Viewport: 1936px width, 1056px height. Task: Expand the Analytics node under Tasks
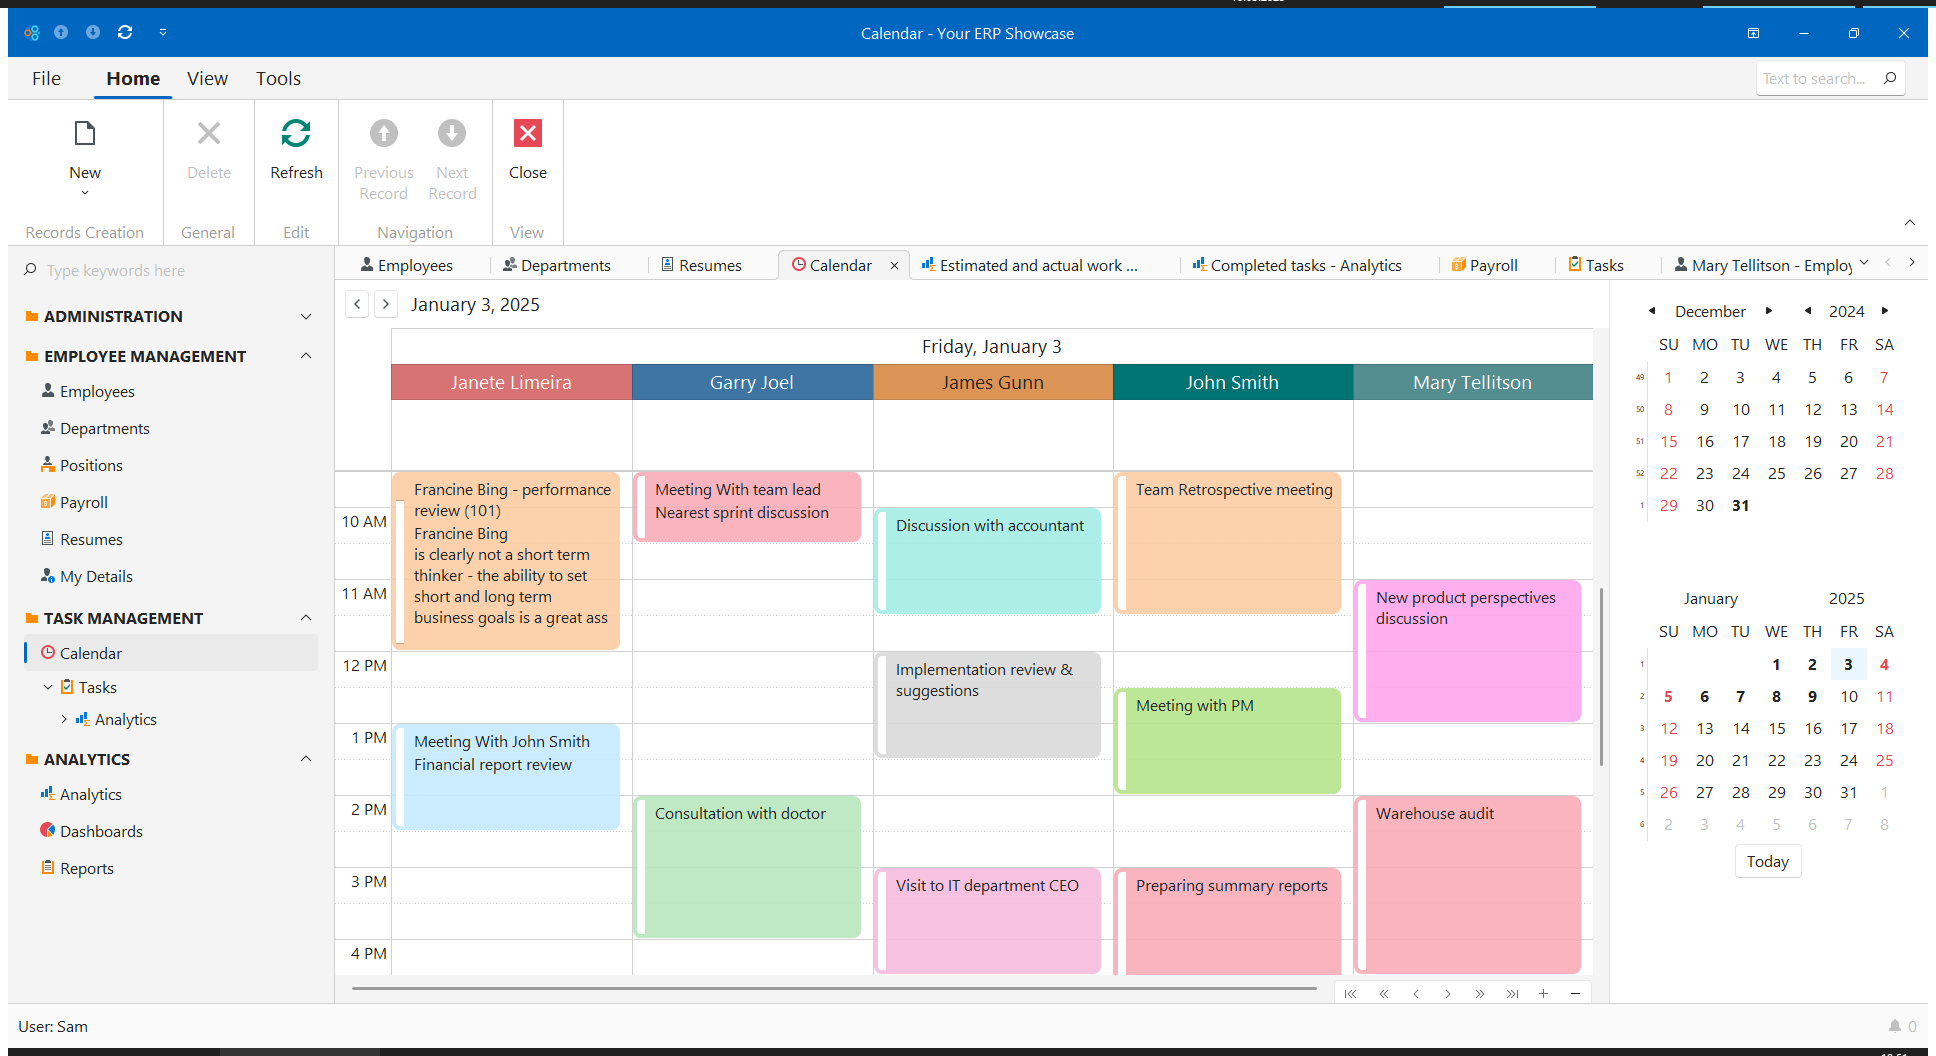pyautogui.click(x=64, y=719)
